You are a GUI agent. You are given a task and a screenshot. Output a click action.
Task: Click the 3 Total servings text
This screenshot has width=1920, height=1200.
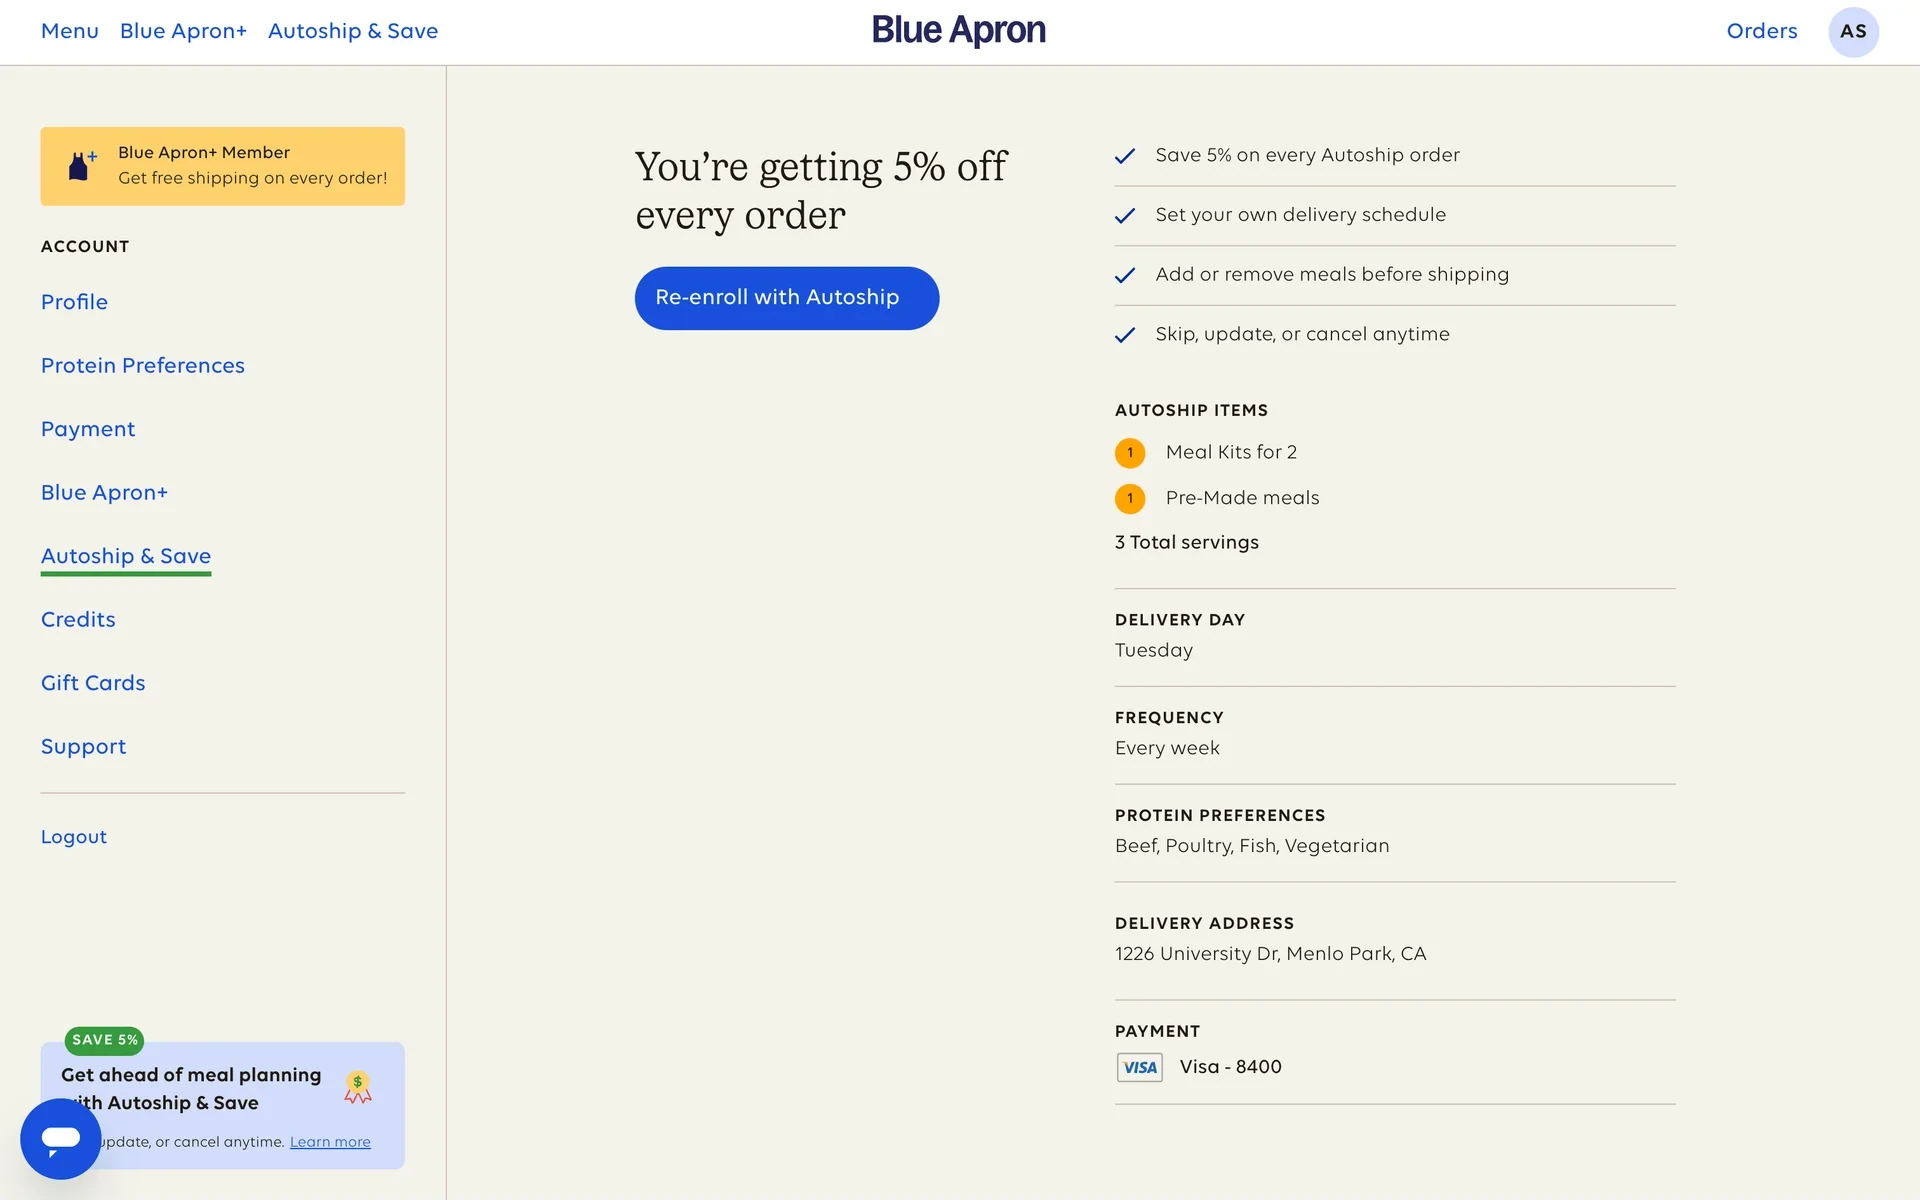click(x=1187, y=543)
